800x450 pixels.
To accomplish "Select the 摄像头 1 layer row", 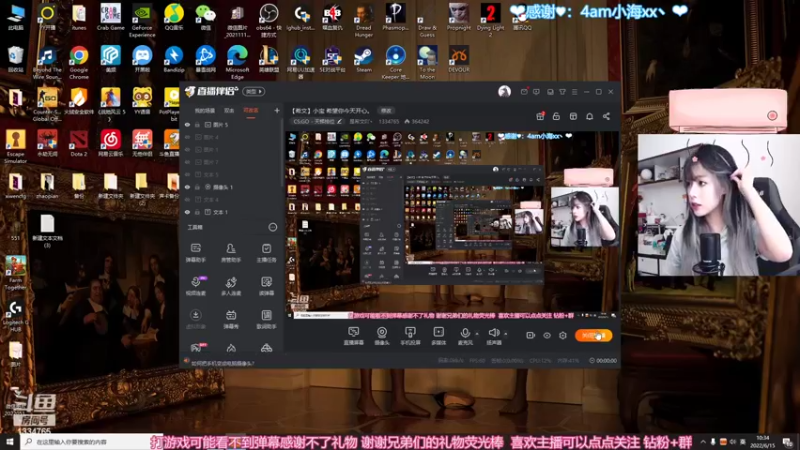I will coord(232,187).
